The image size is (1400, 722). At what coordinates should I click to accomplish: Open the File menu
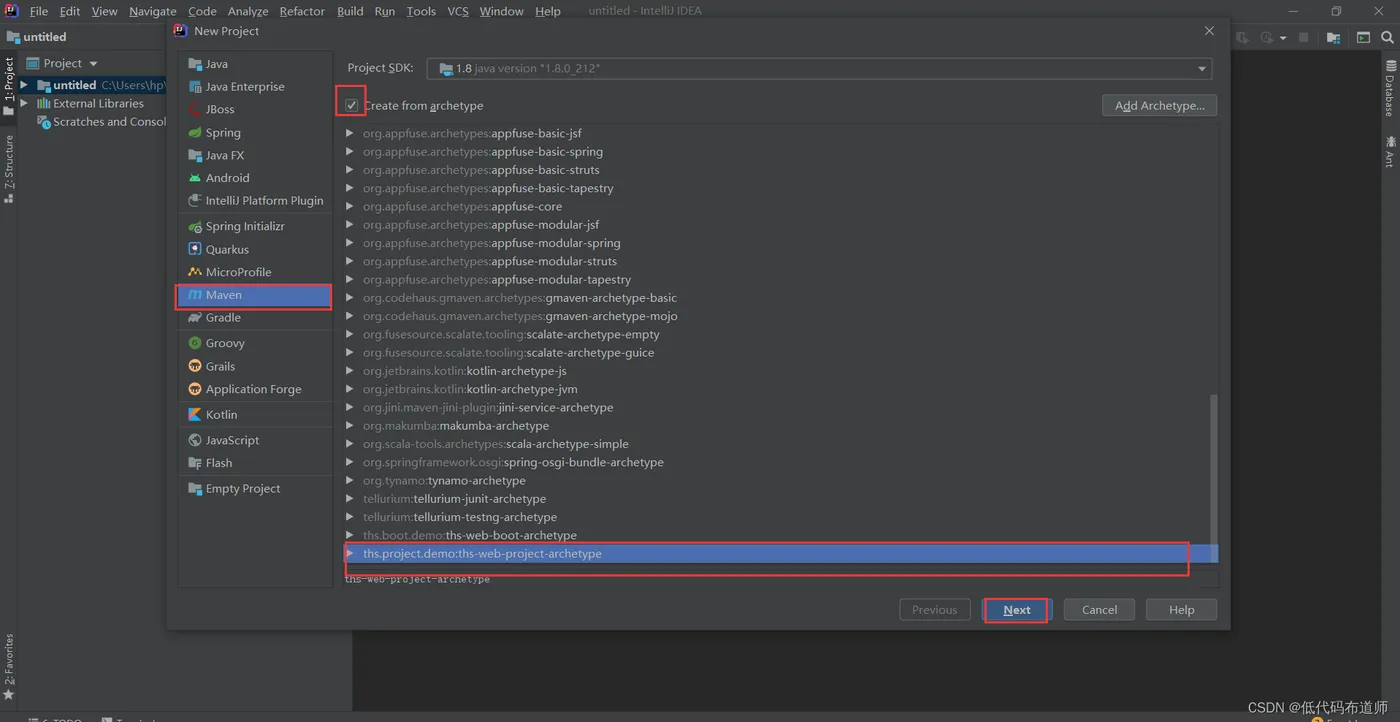[39, 11]
